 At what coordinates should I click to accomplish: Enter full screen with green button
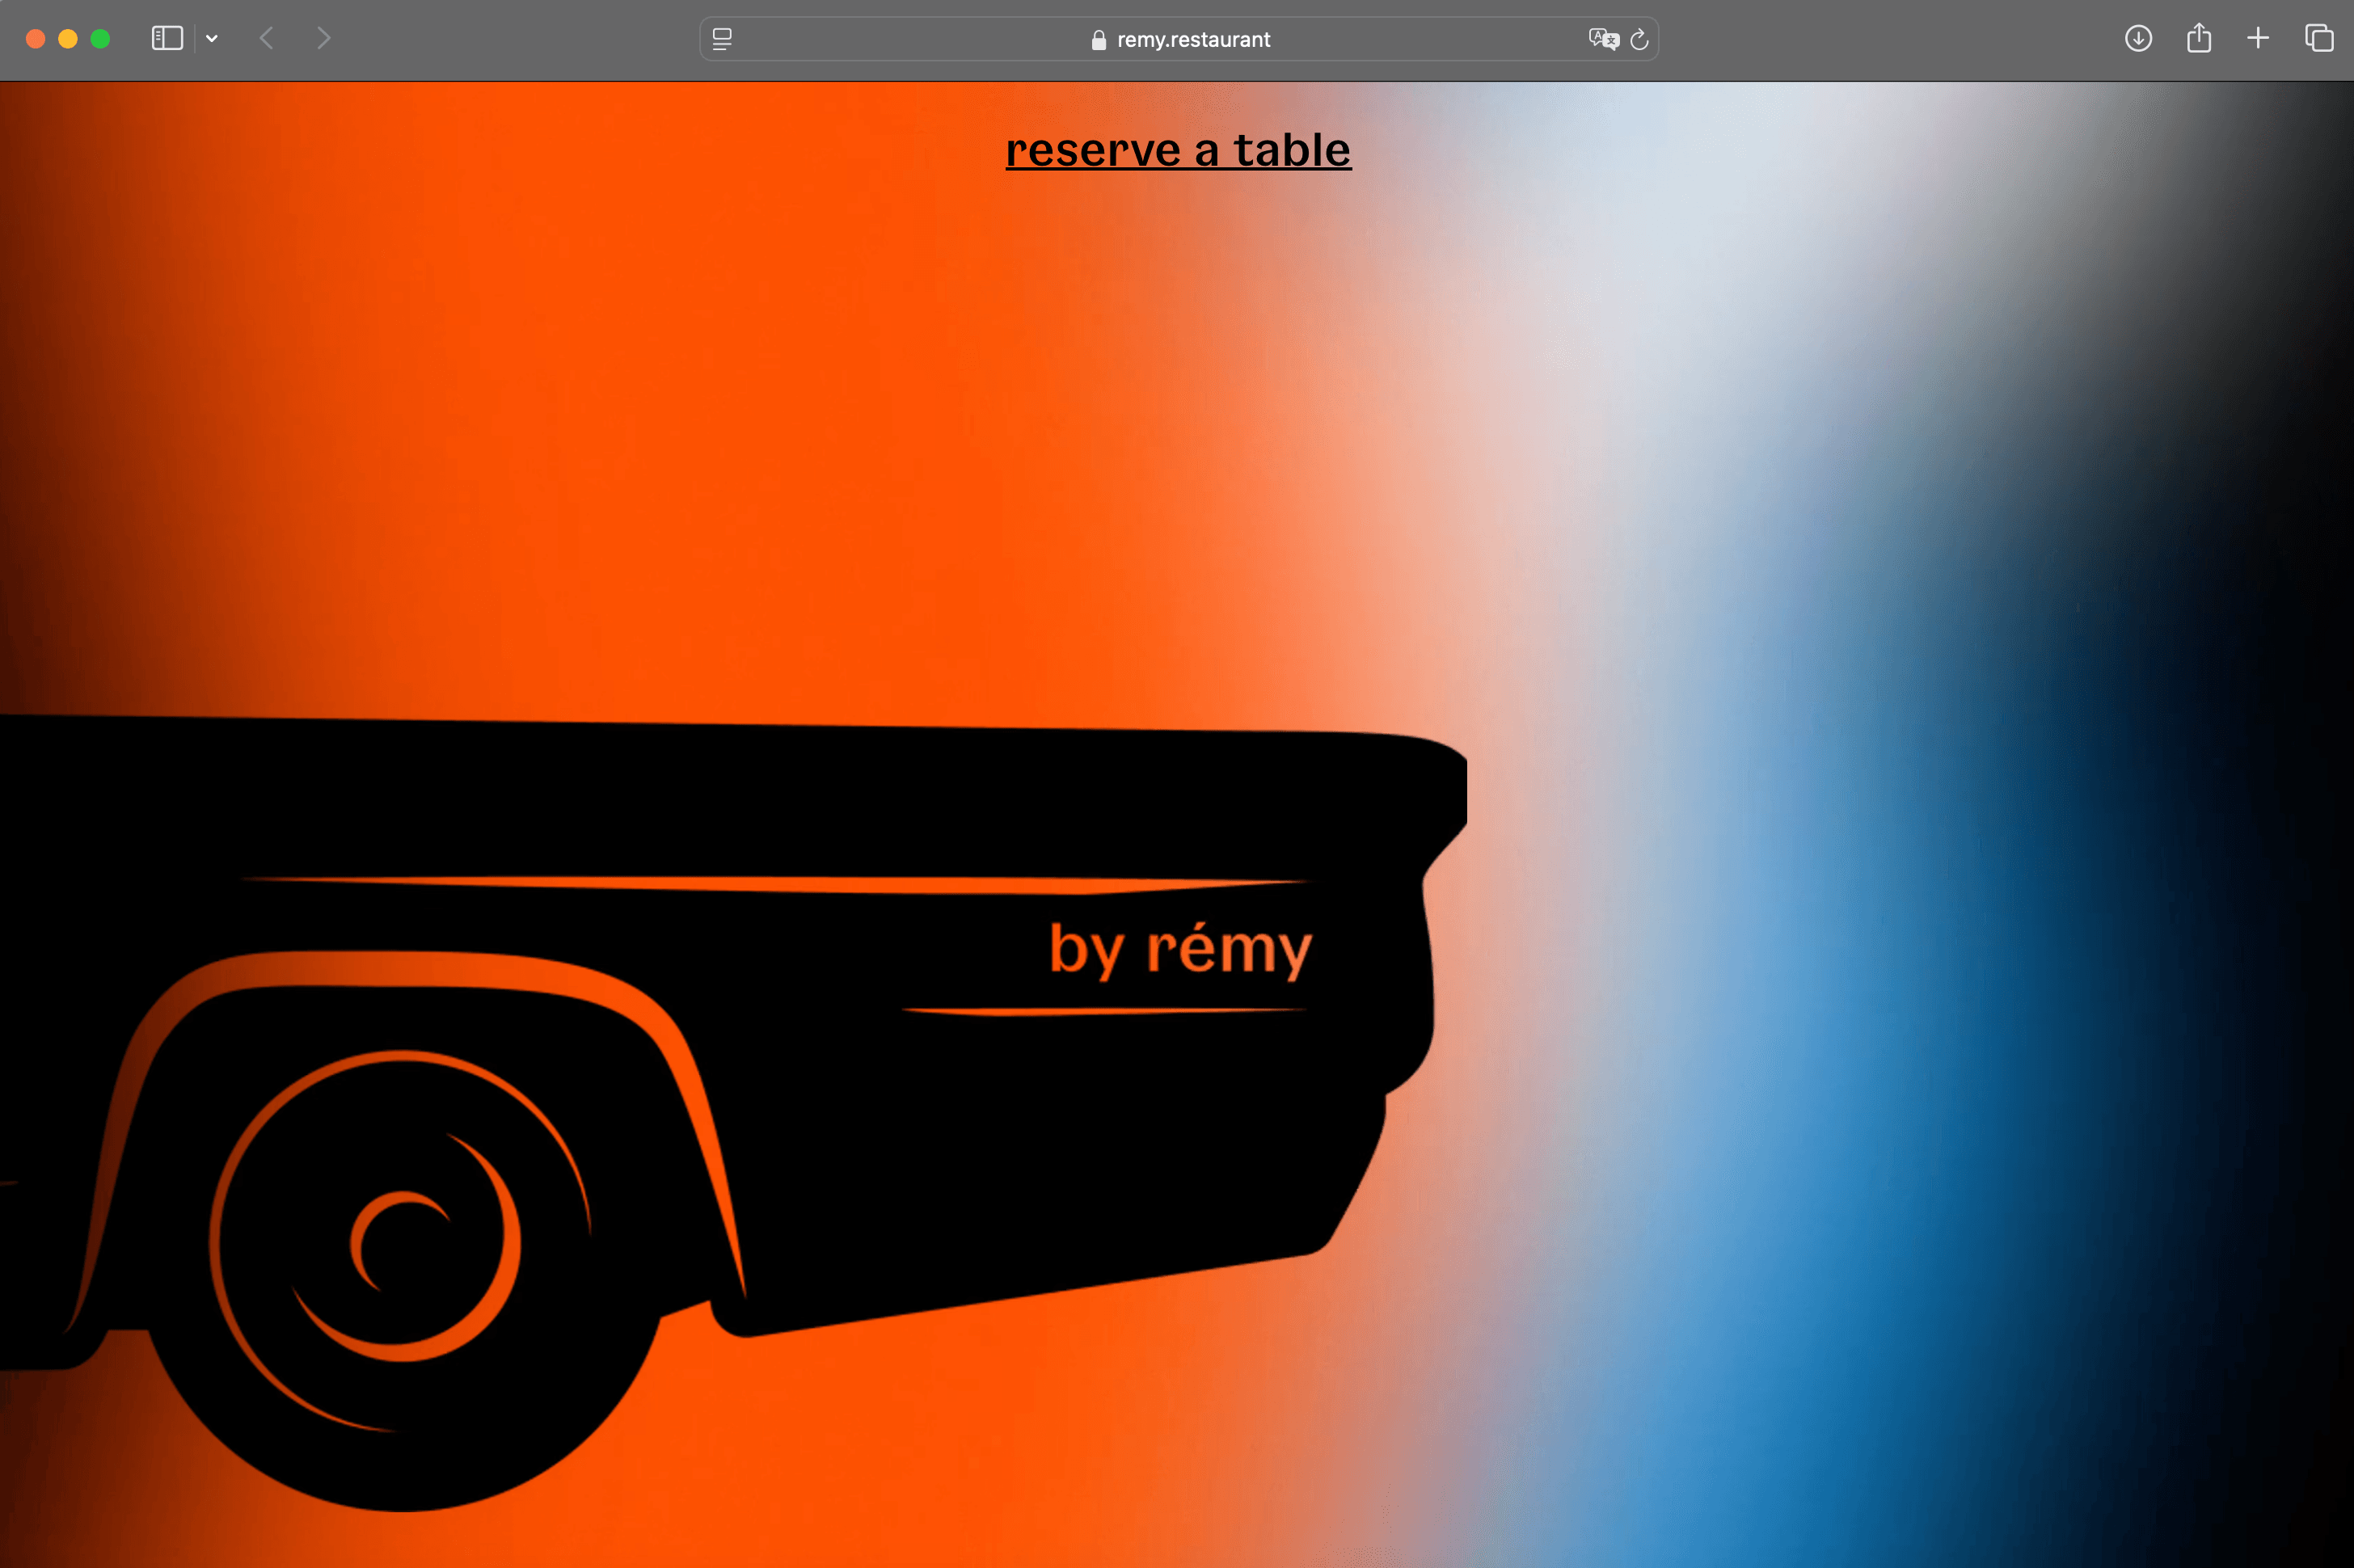[x=100, y=38]
